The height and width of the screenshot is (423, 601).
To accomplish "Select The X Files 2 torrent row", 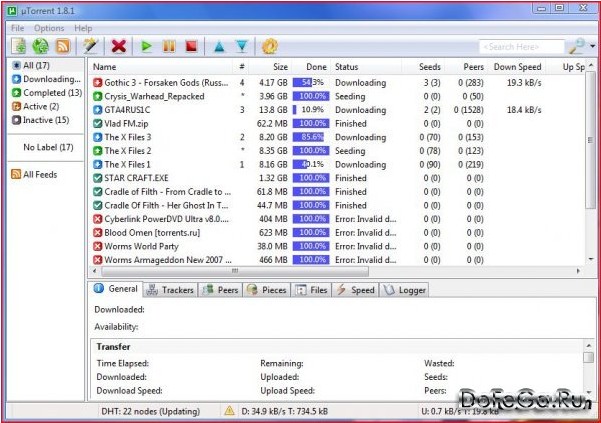I will coord(337,151).
